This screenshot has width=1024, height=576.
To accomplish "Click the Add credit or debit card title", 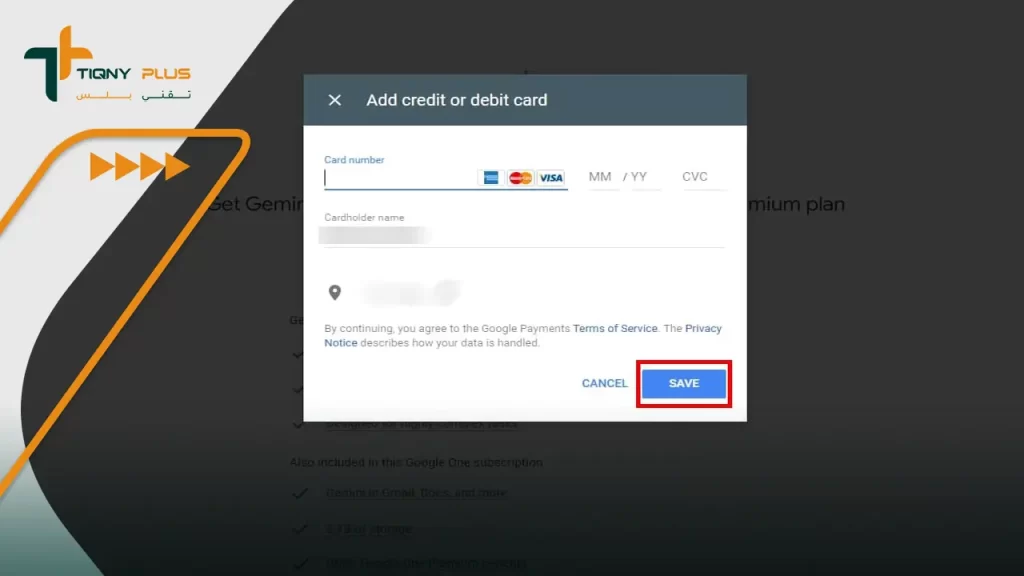I will point(456,100).
